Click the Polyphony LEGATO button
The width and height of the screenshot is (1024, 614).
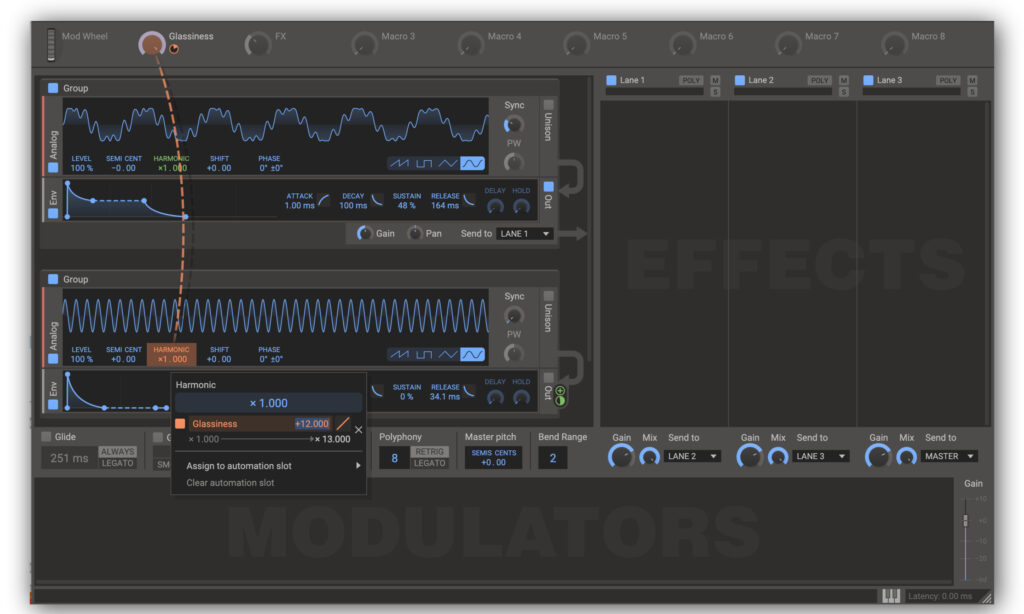click(x=430, y=463)
